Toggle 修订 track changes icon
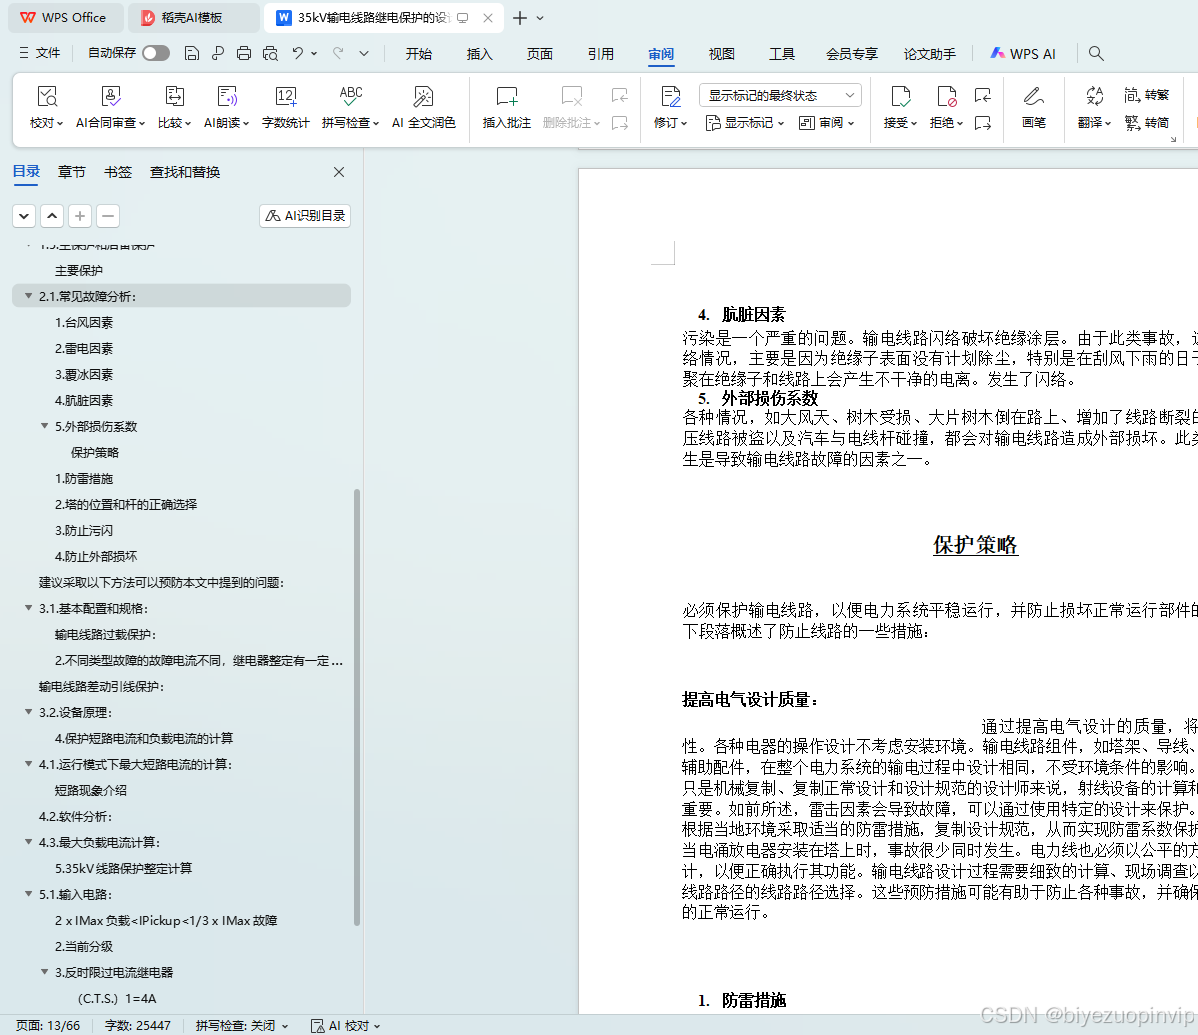The width and height of the screenshot is (1198, 1035). 670,97
